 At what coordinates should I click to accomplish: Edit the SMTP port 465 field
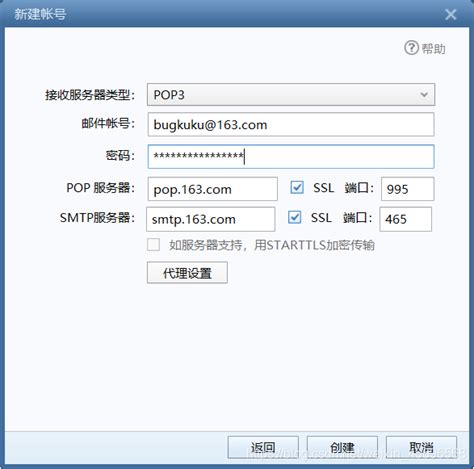click(405, 219)
